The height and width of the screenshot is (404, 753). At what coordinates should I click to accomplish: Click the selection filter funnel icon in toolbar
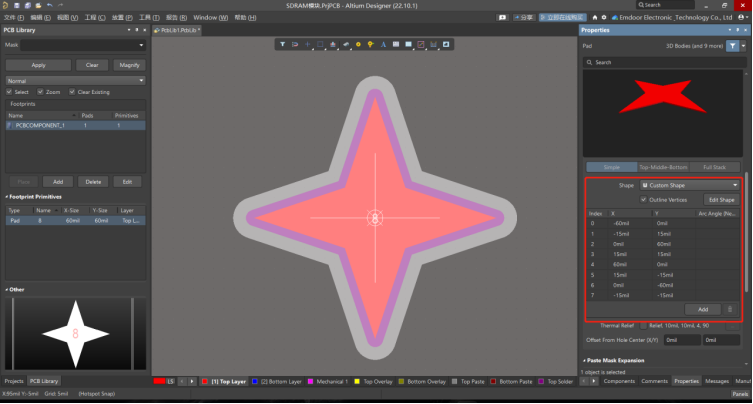282,44
